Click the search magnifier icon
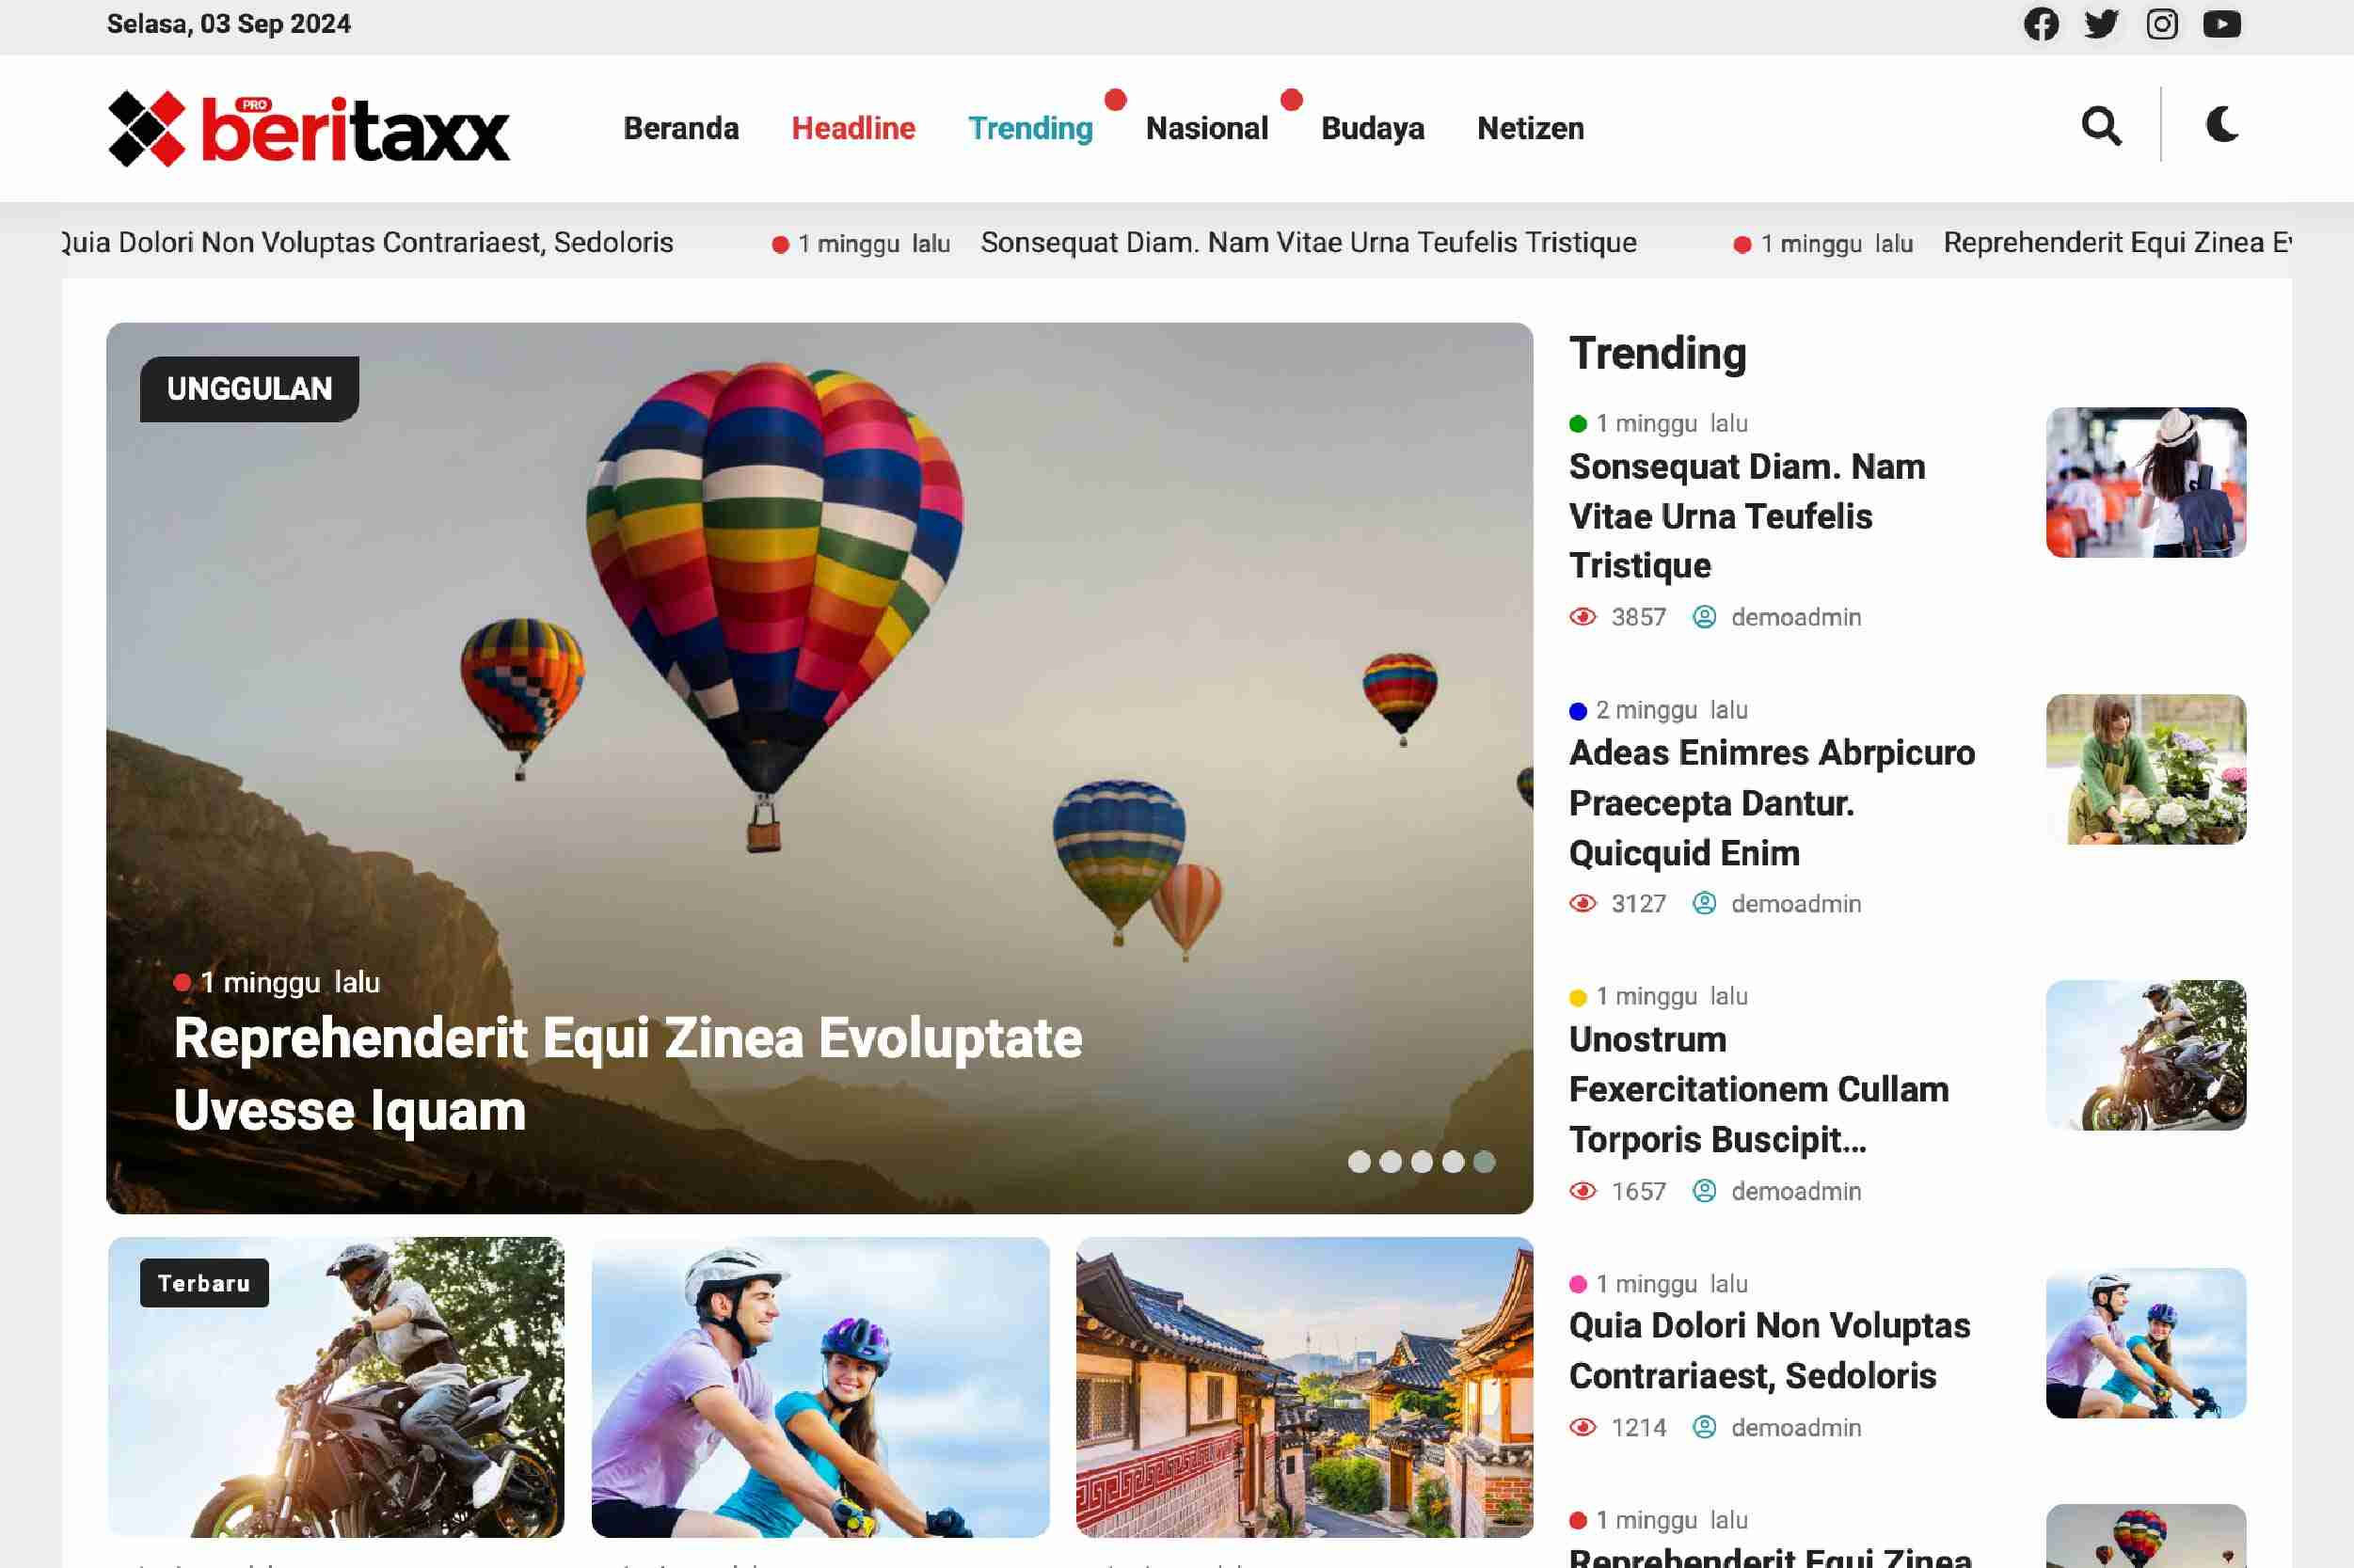The height and width of the screenshot is (1568, 2354). click(x=2101, y=126)
